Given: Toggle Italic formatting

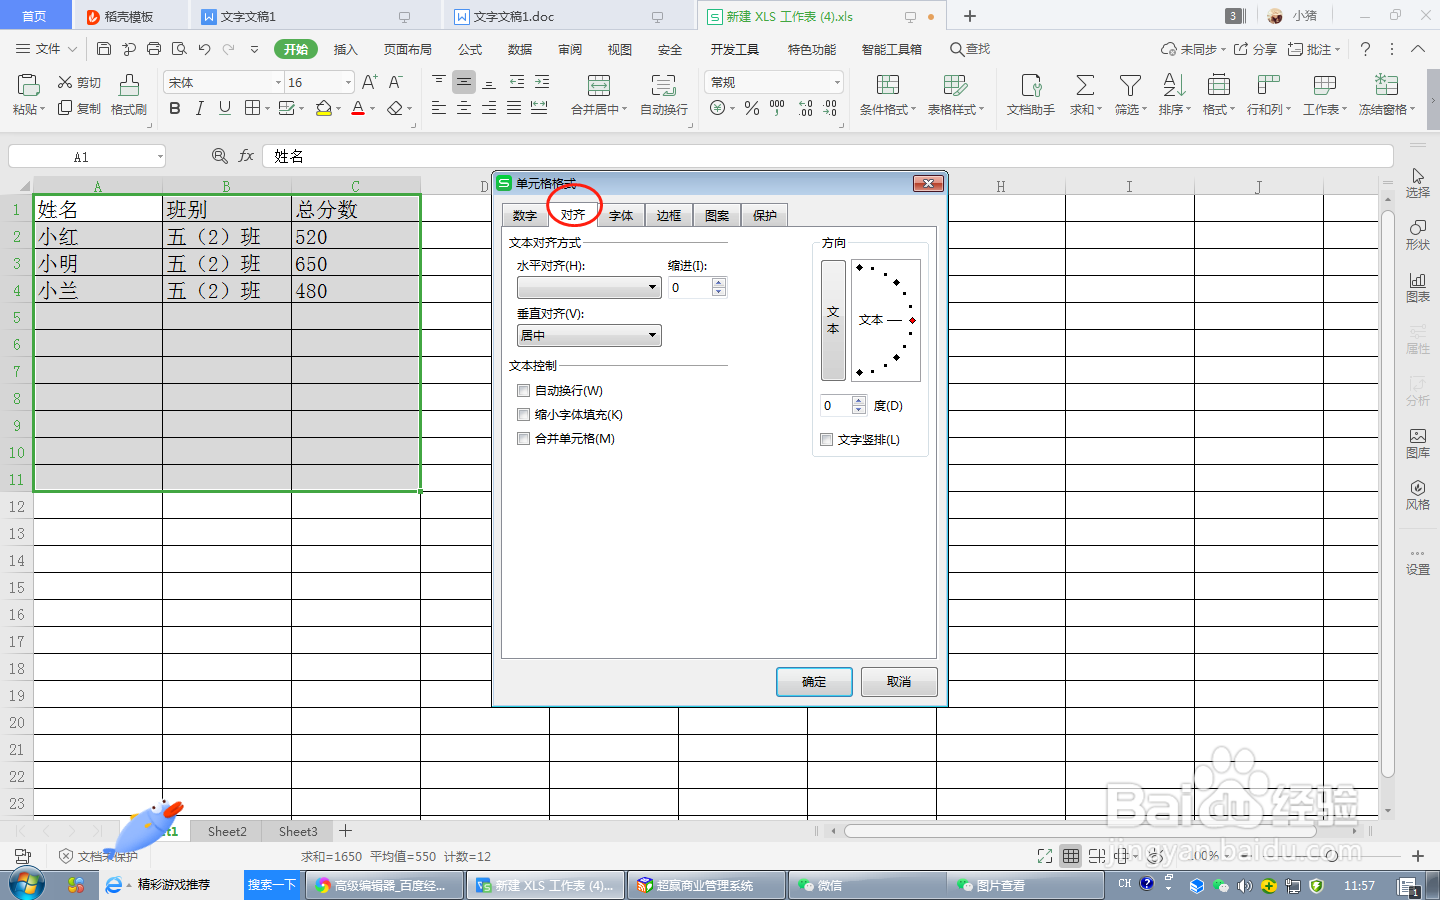Looking at the screenshot, I should (x=199, y=108).
